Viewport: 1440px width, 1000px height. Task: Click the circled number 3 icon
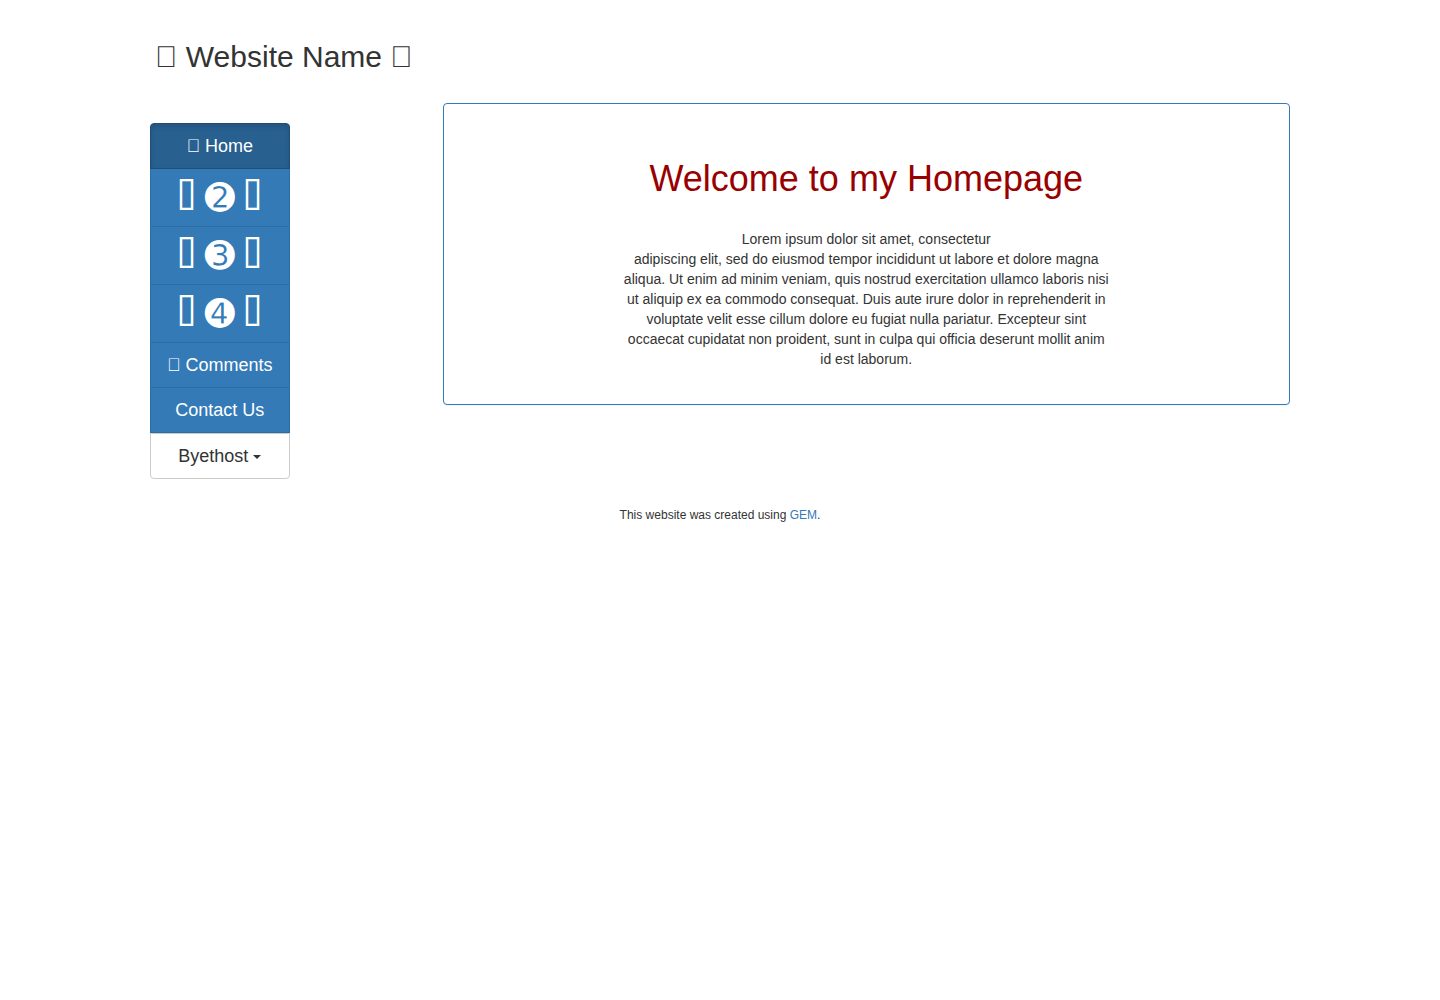(x=220, y=255)
